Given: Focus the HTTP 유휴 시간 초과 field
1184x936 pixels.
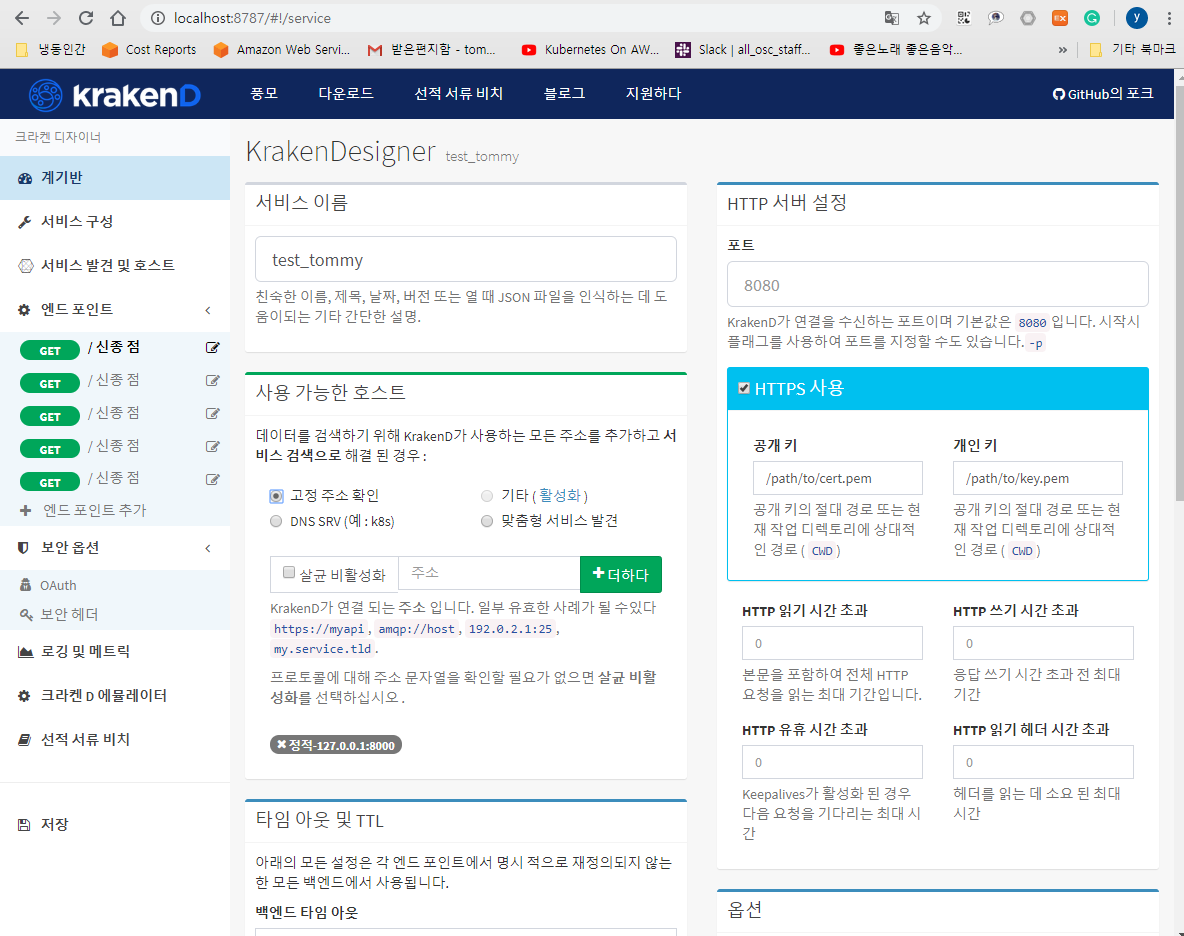Looking at the screenshot, I should [832, 762].
